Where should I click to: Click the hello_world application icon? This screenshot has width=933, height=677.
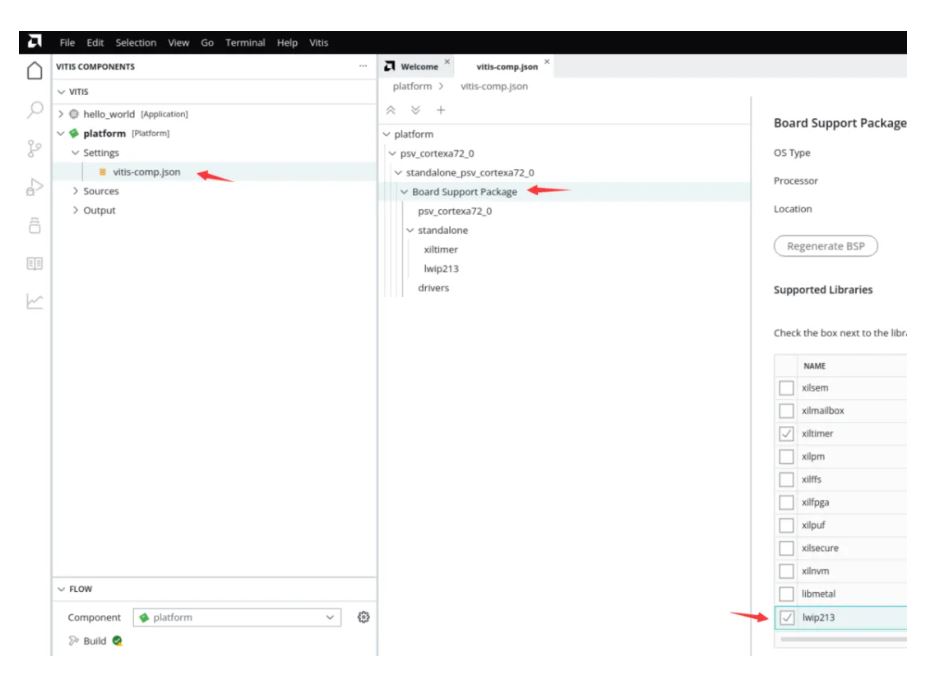(x=74, y=114)
